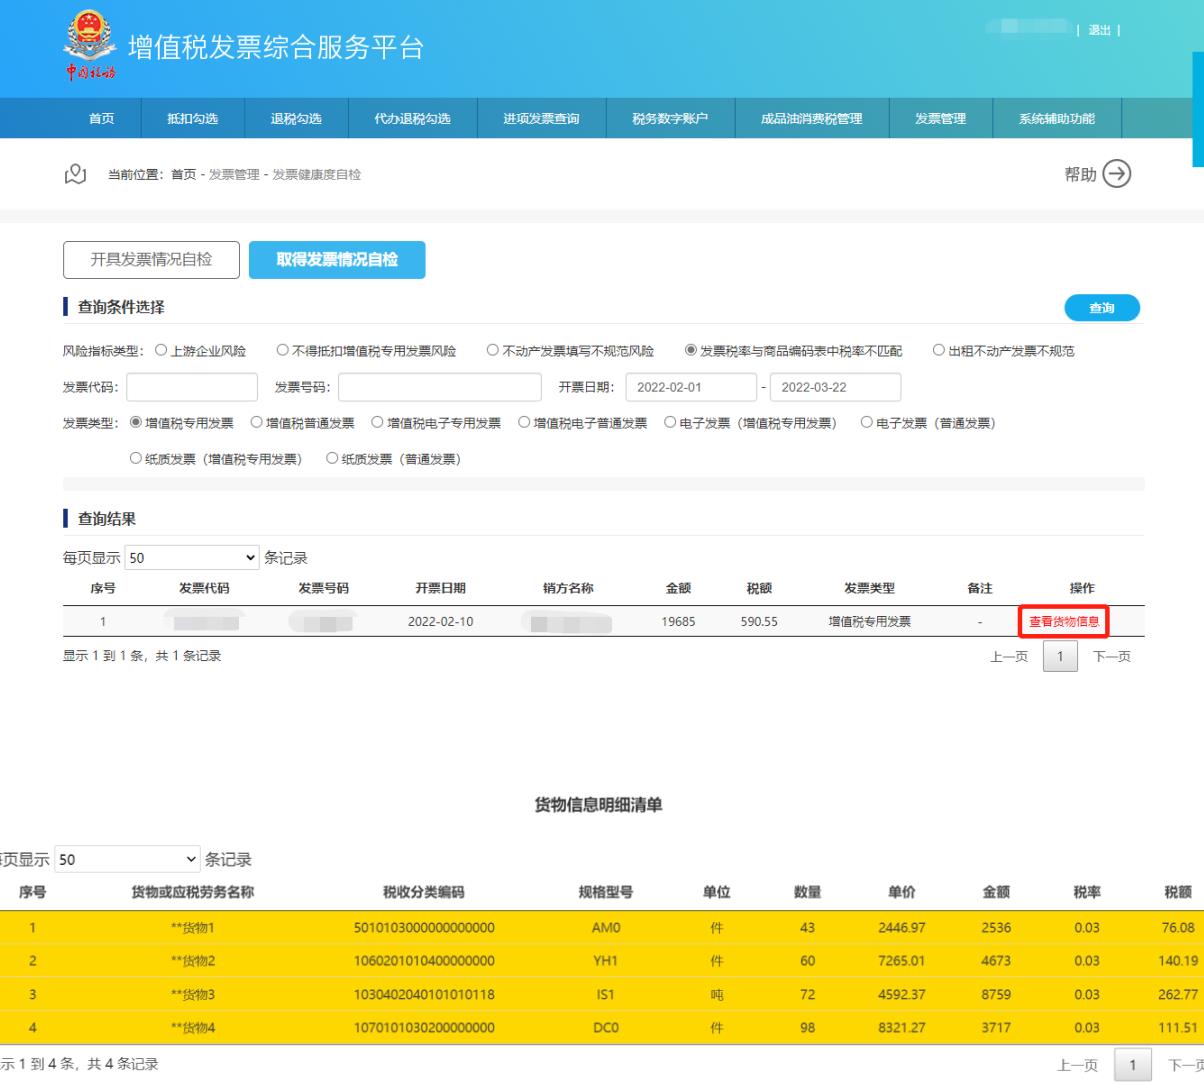The height and width of the screenshot is (1085, 1204).
Task: Click the current location map pin icon
Action: coord(75,175)
